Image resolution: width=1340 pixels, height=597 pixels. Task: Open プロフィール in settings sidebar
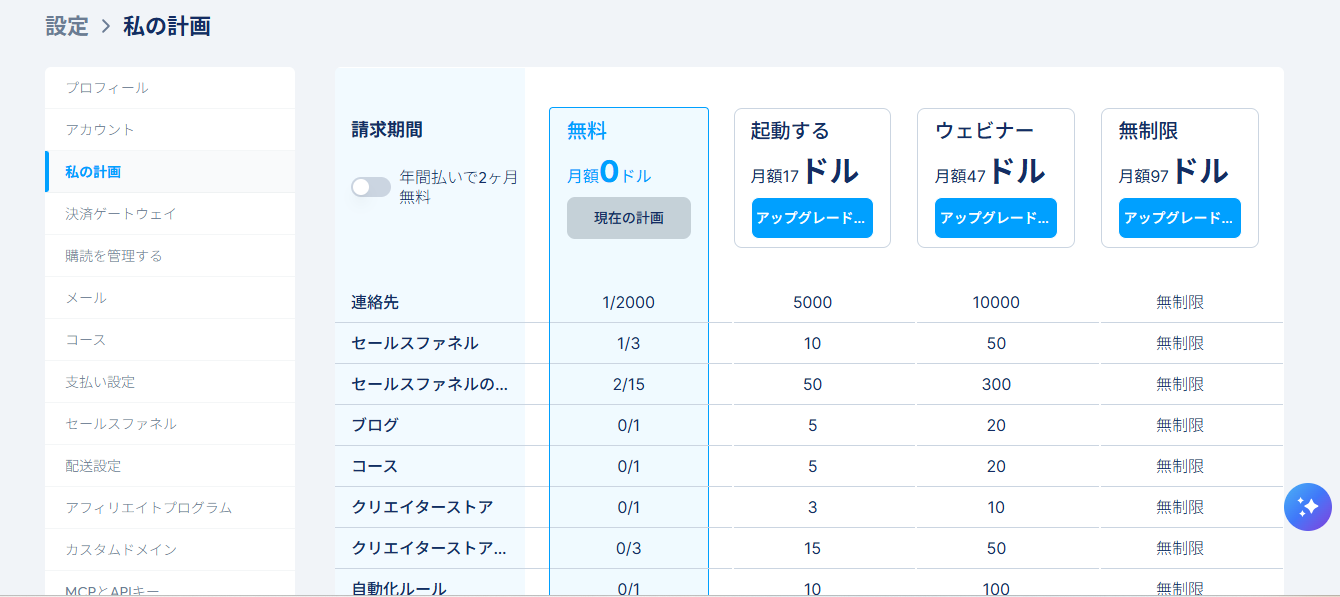click(170, 88)
